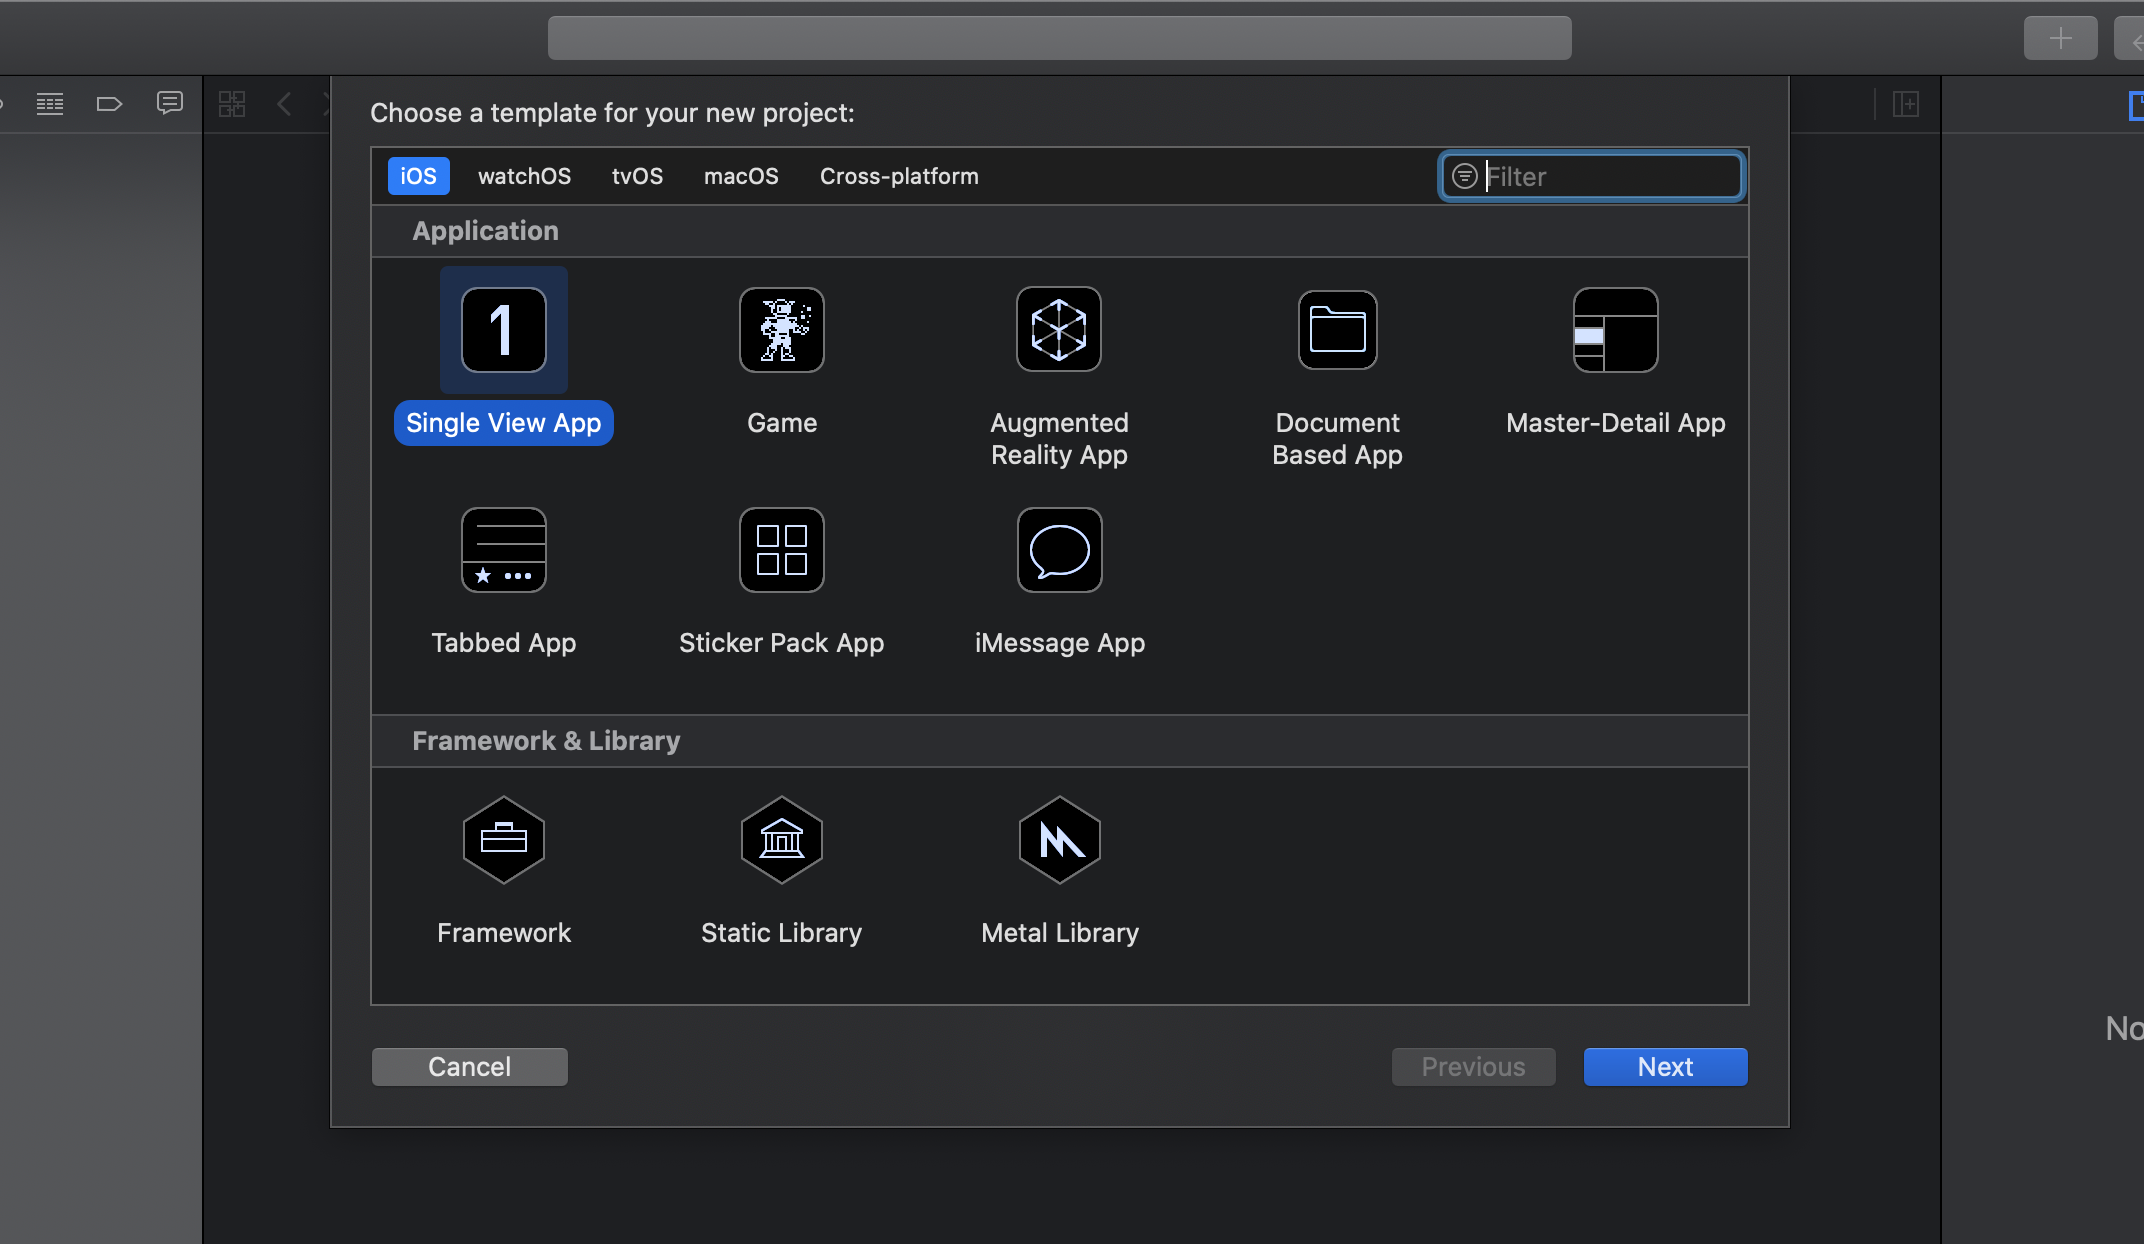Viewport: 2144px width, 1244px height.
Task: Cancel the new project dialog
Action: tap(469, 1067)
